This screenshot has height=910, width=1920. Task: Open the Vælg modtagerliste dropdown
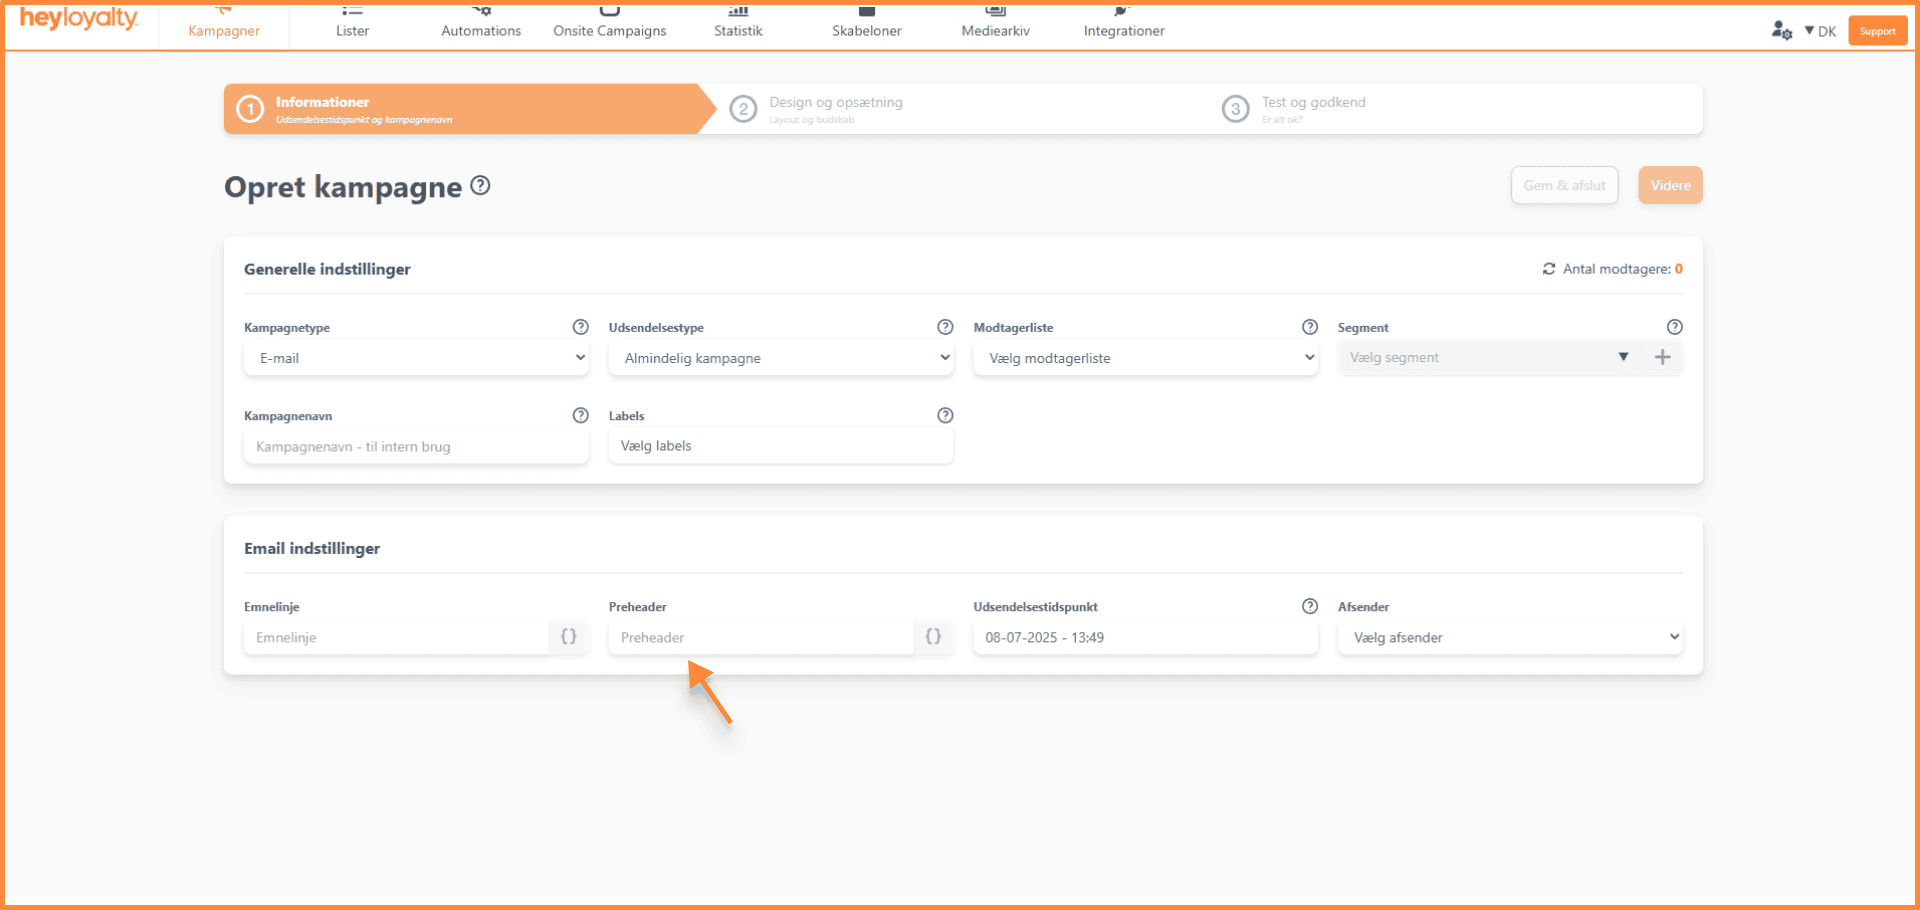coord(1145,358)
